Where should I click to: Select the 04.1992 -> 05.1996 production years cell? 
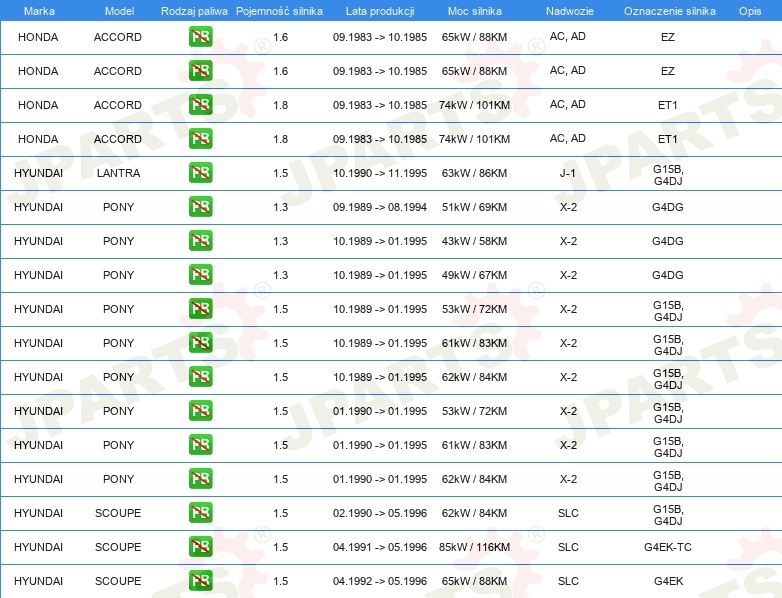point(380,581)
